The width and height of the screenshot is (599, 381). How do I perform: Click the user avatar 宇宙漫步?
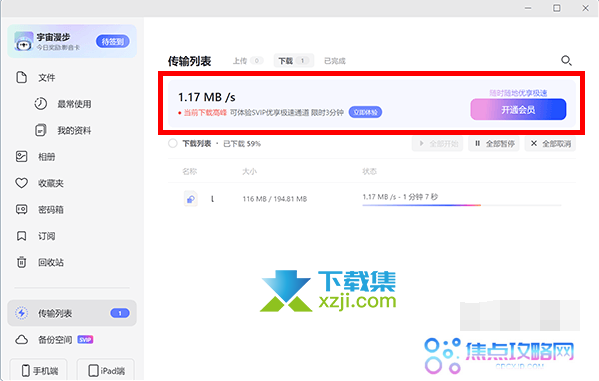point(24,41)
